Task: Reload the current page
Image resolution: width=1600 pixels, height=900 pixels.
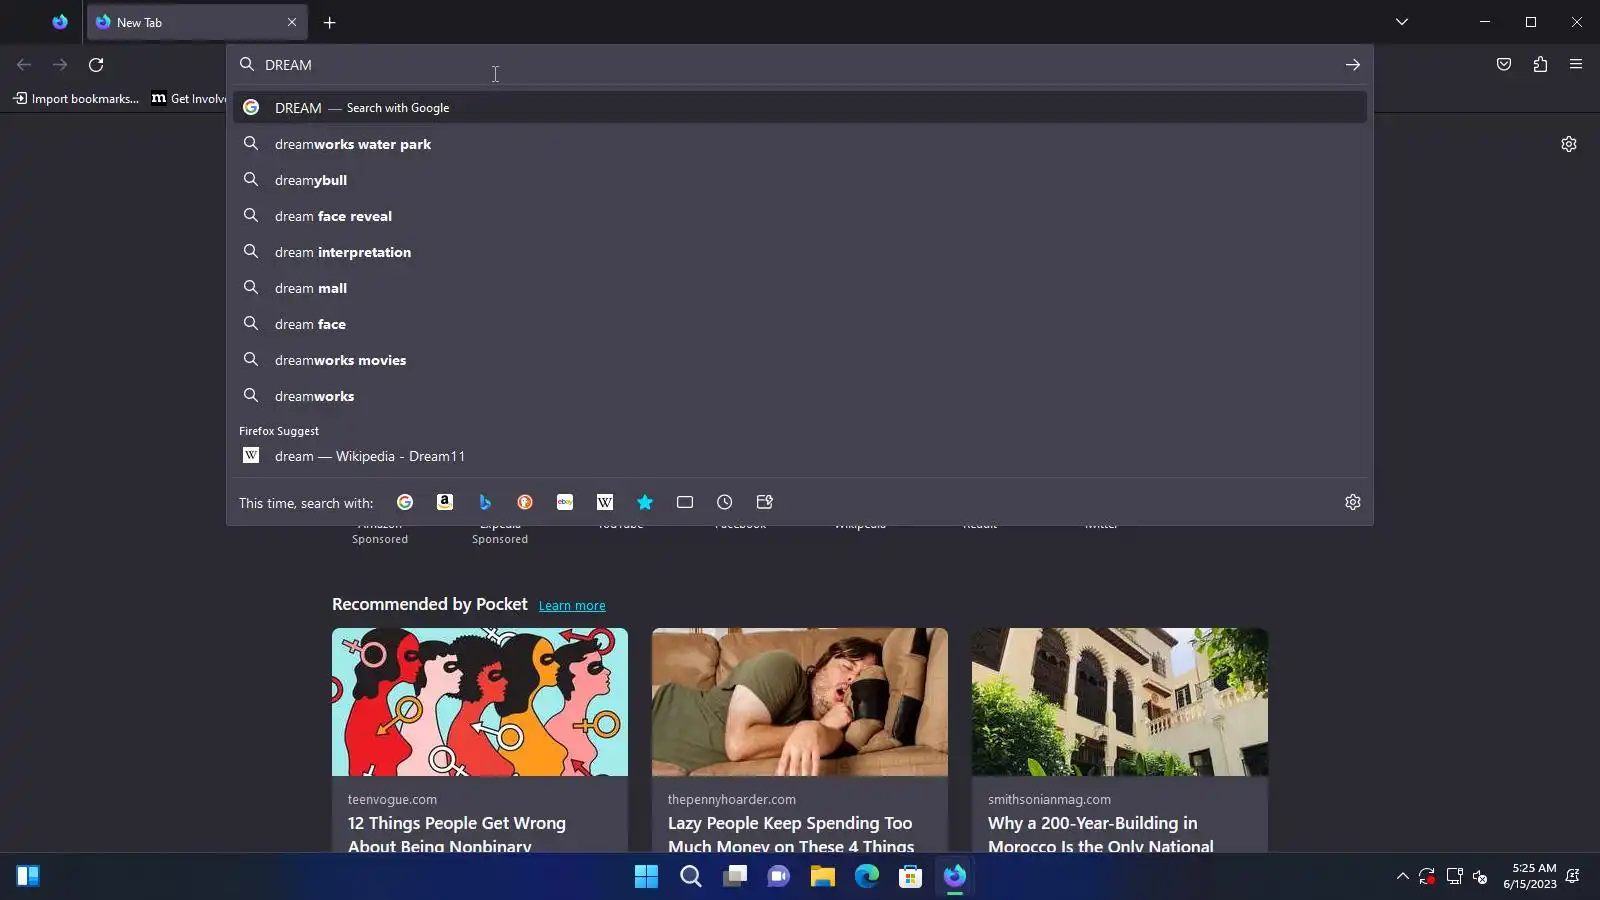Action: pyautogui.click(x=96, y=65)
